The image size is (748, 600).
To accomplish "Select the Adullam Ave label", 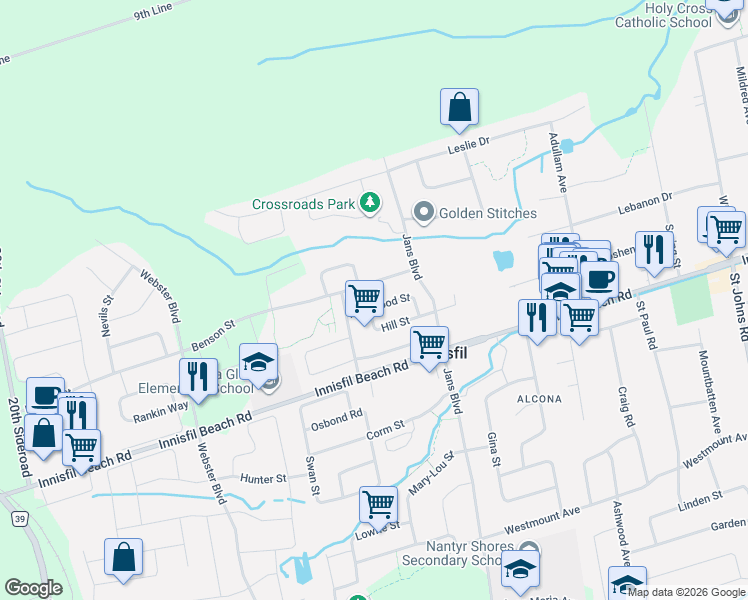I will [558, 163].
